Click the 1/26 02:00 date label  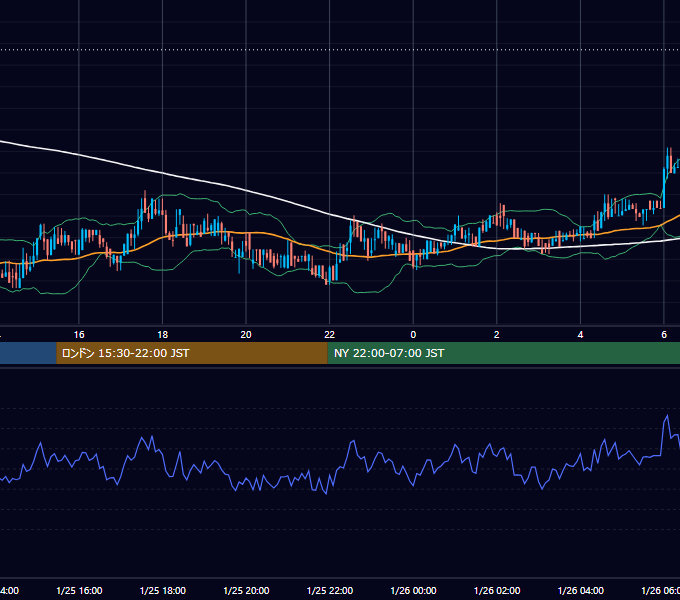tap(497, 590)
